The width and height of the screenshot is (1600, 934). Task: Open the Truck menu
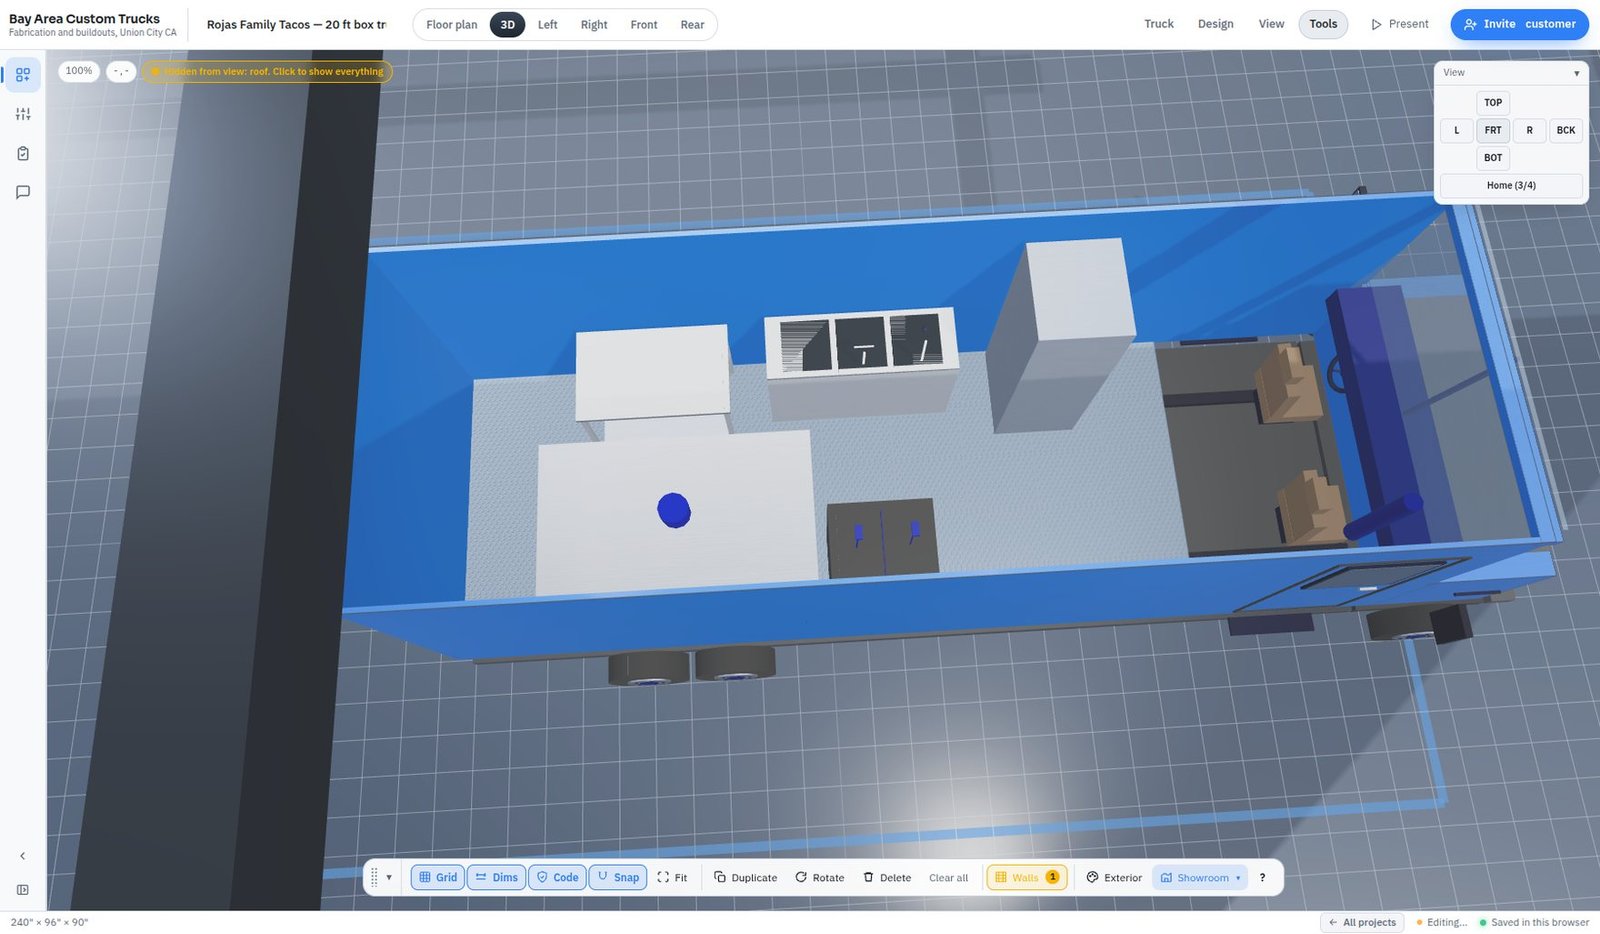[1159, 24]
